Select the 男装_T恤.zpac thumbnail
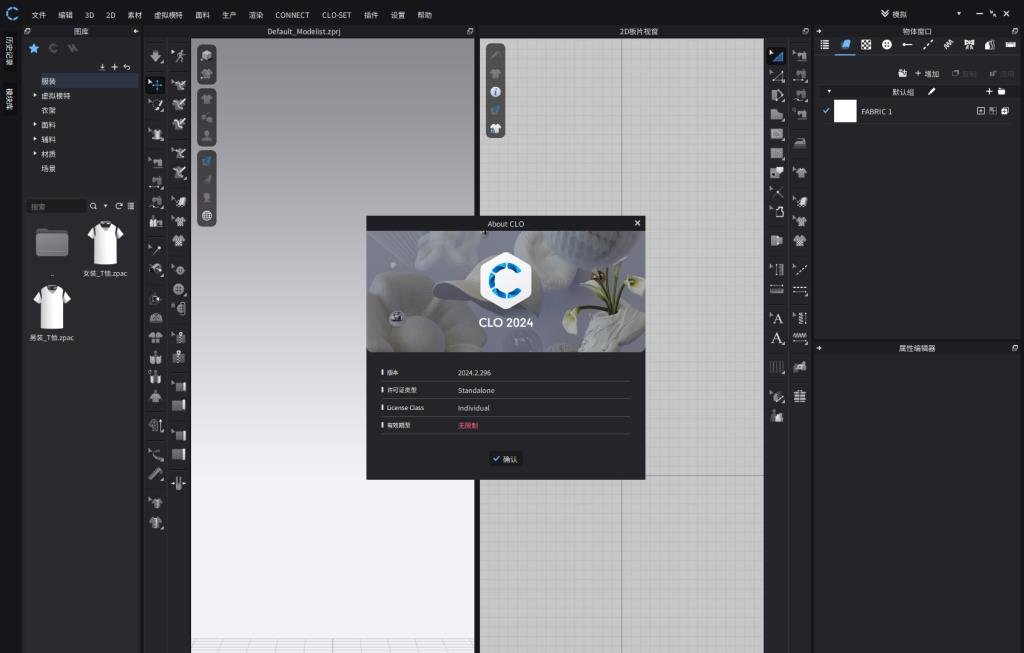This screenshot has width=1024, height=653. point(52,308)
